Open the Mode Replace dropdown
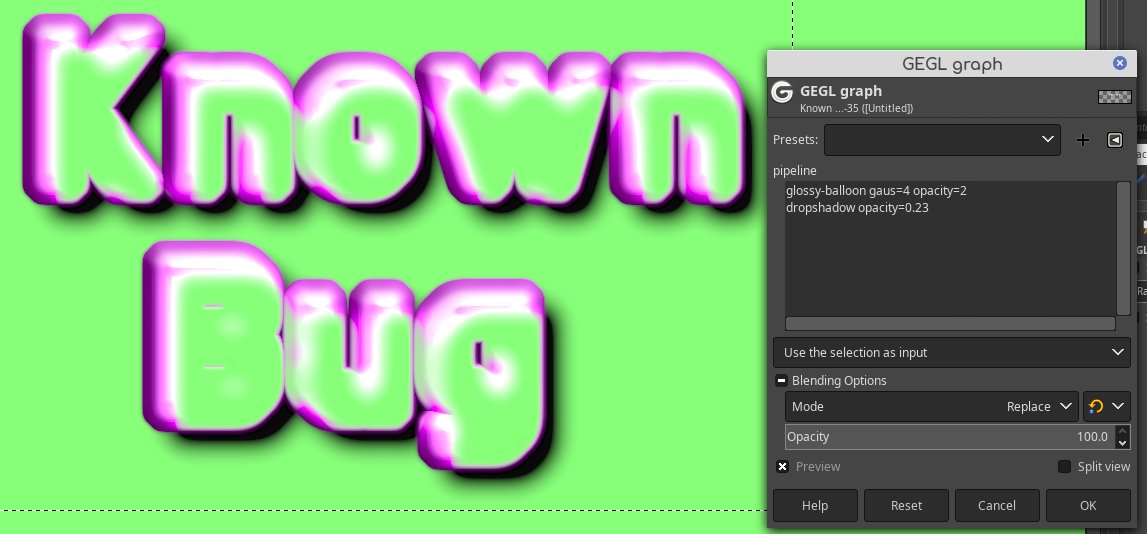The height and width of the screenshot is (534, 1147). 931,407
